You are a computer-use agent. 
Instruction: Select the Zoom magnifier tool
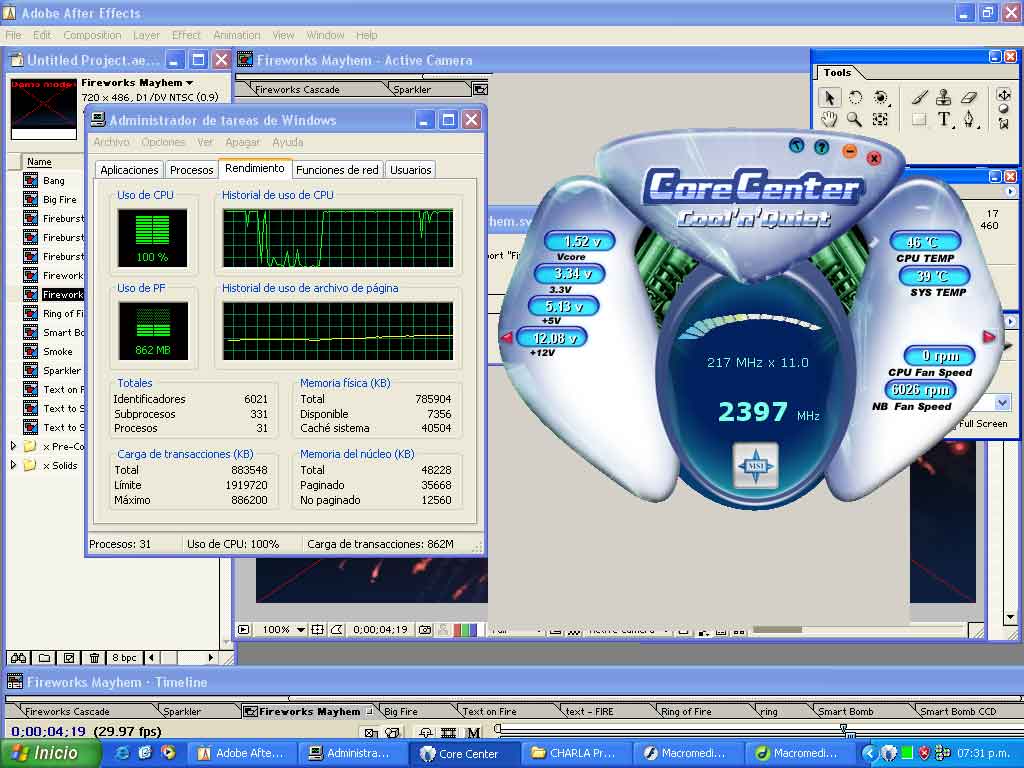pyautogui.click(x=854, y=119)
